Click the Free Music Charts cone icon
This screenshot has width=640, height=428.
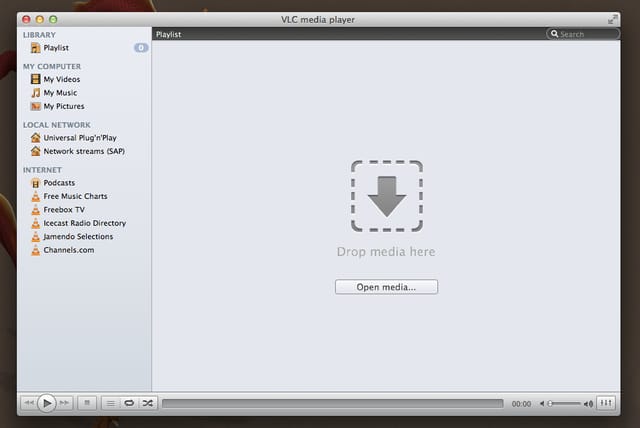(36, 196)
